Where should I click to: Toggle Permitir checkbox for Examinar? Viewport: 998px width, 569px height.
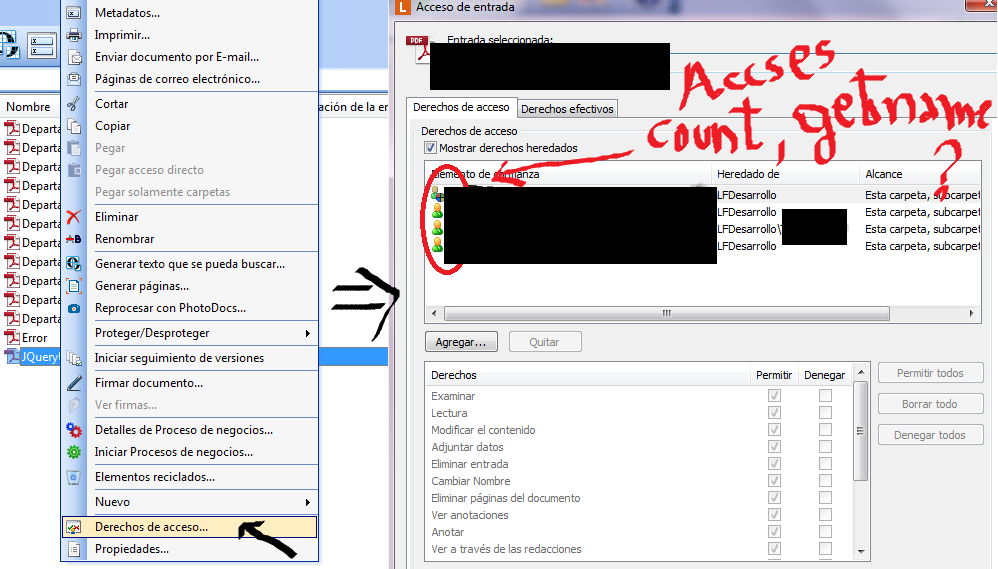coord(774,395)
